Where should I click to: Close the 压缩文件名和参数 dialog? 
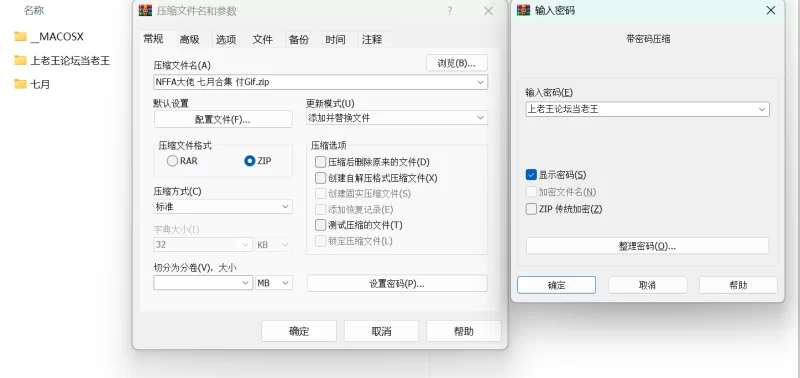click(x=488, y=11)
